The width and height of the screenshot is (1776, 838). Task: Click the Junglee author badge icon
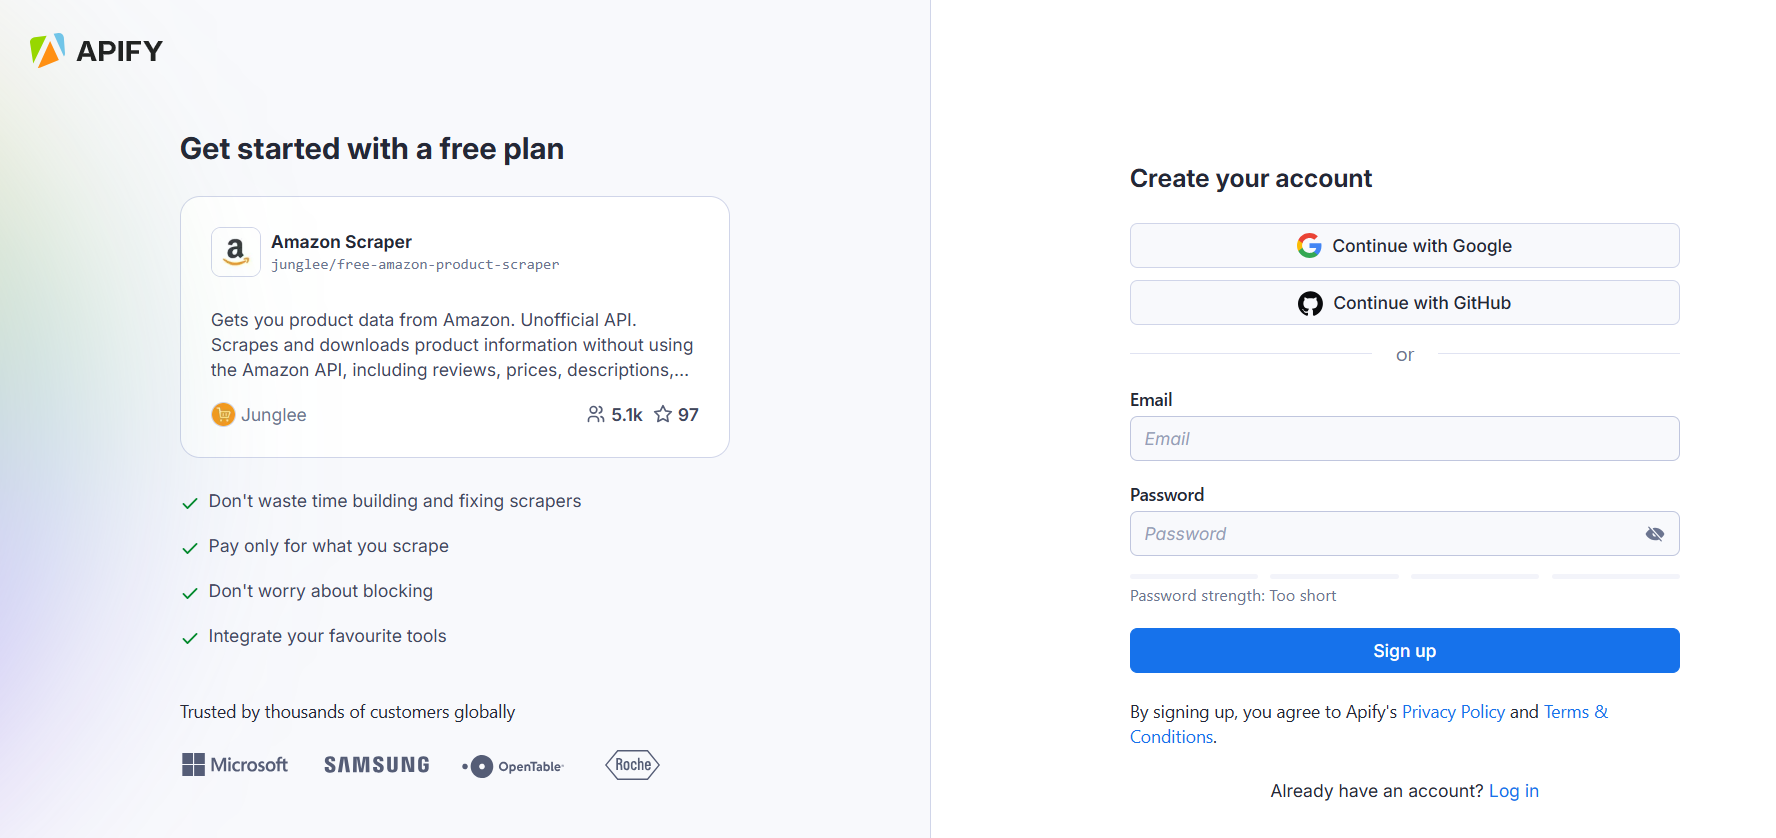(x=223, y=414)
